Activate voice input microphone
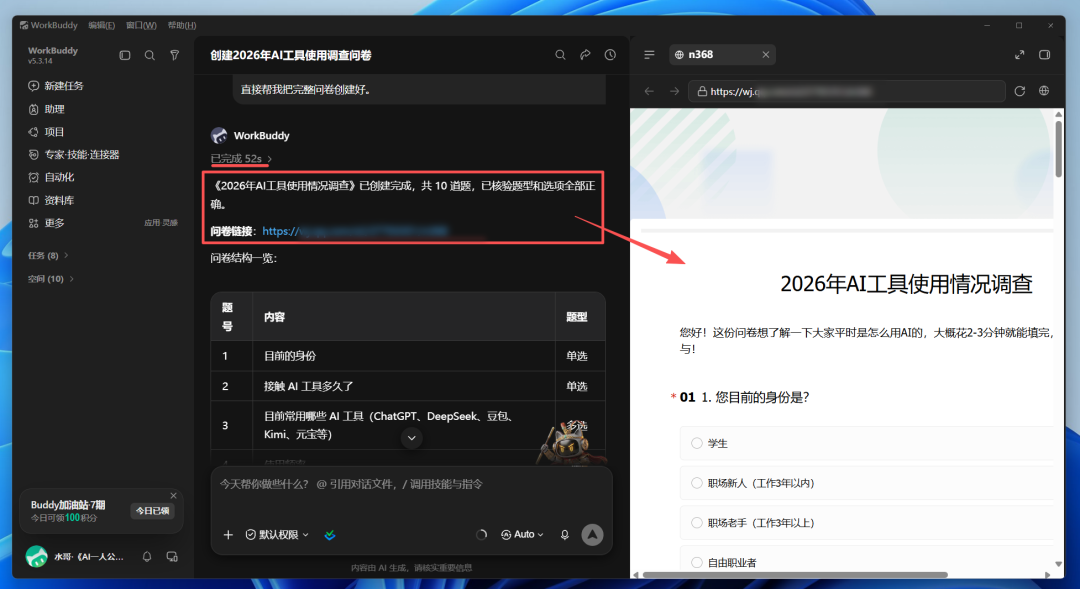Image resolution: width=1080 pixels, height=589 pixels. coord(565,535)
